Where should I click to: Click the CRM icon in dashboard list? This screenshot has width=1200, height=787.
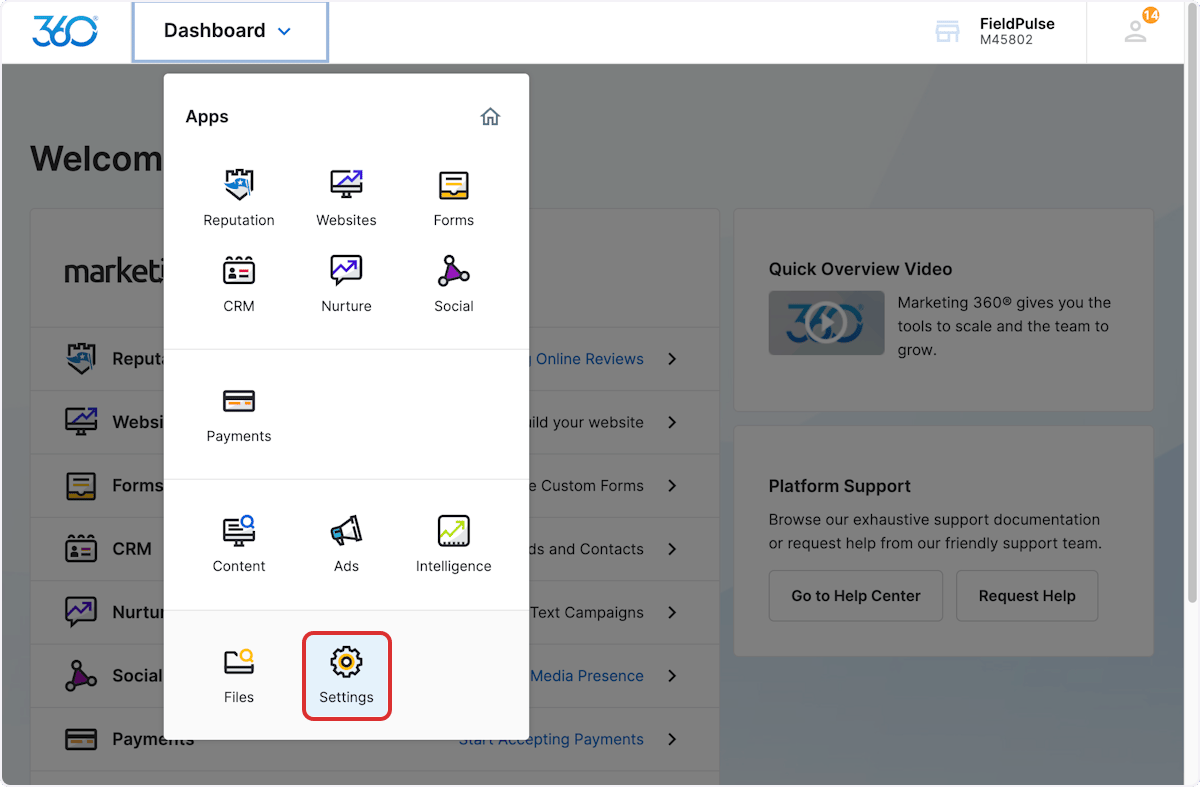[x=81, y=548]
